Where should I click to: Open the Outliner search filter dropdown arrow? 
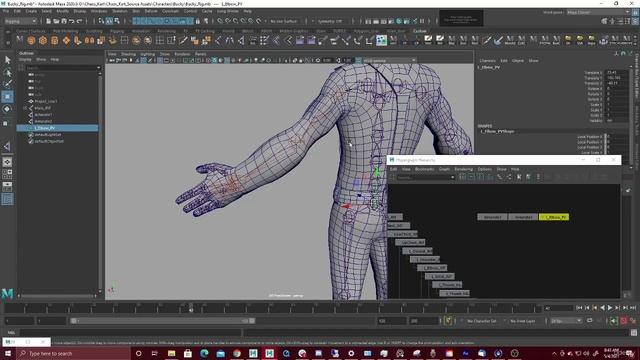[98, 68]
